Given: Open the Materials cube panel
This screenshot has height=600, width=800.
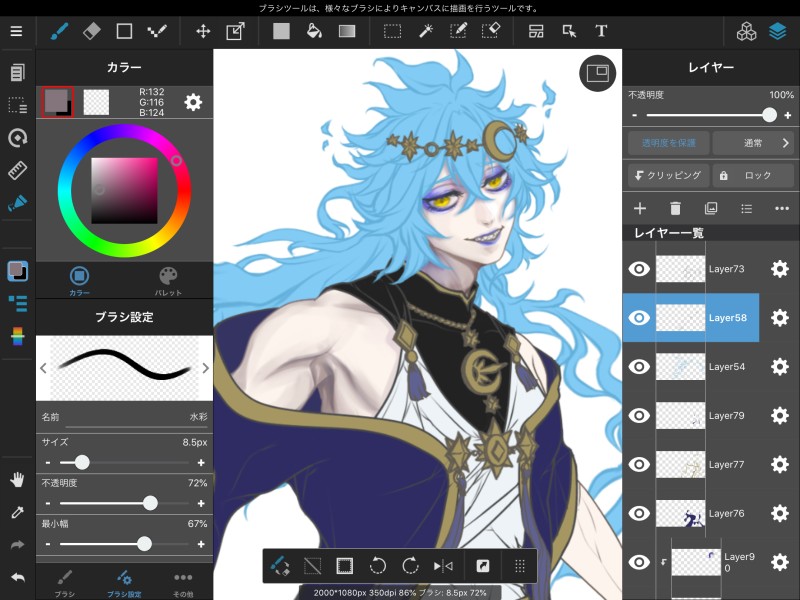Looking at the screenshot, I should (x=746, y=31).
